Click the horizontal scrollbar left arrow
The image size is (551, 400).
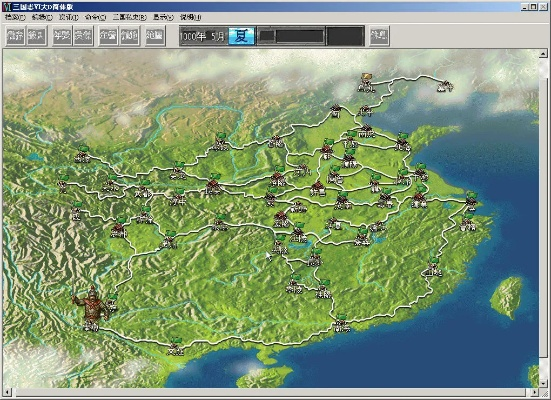coord(7,392)
